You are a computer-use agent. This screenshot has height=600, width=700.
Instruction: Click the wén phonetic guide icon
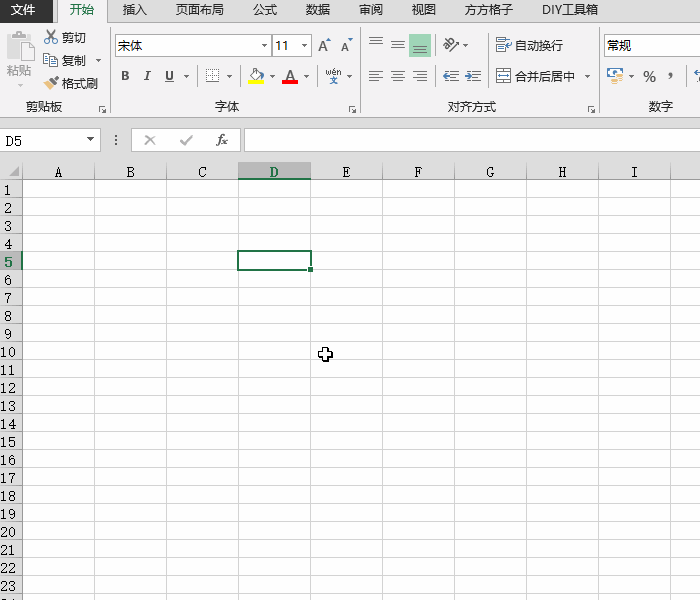click(333, 76)
